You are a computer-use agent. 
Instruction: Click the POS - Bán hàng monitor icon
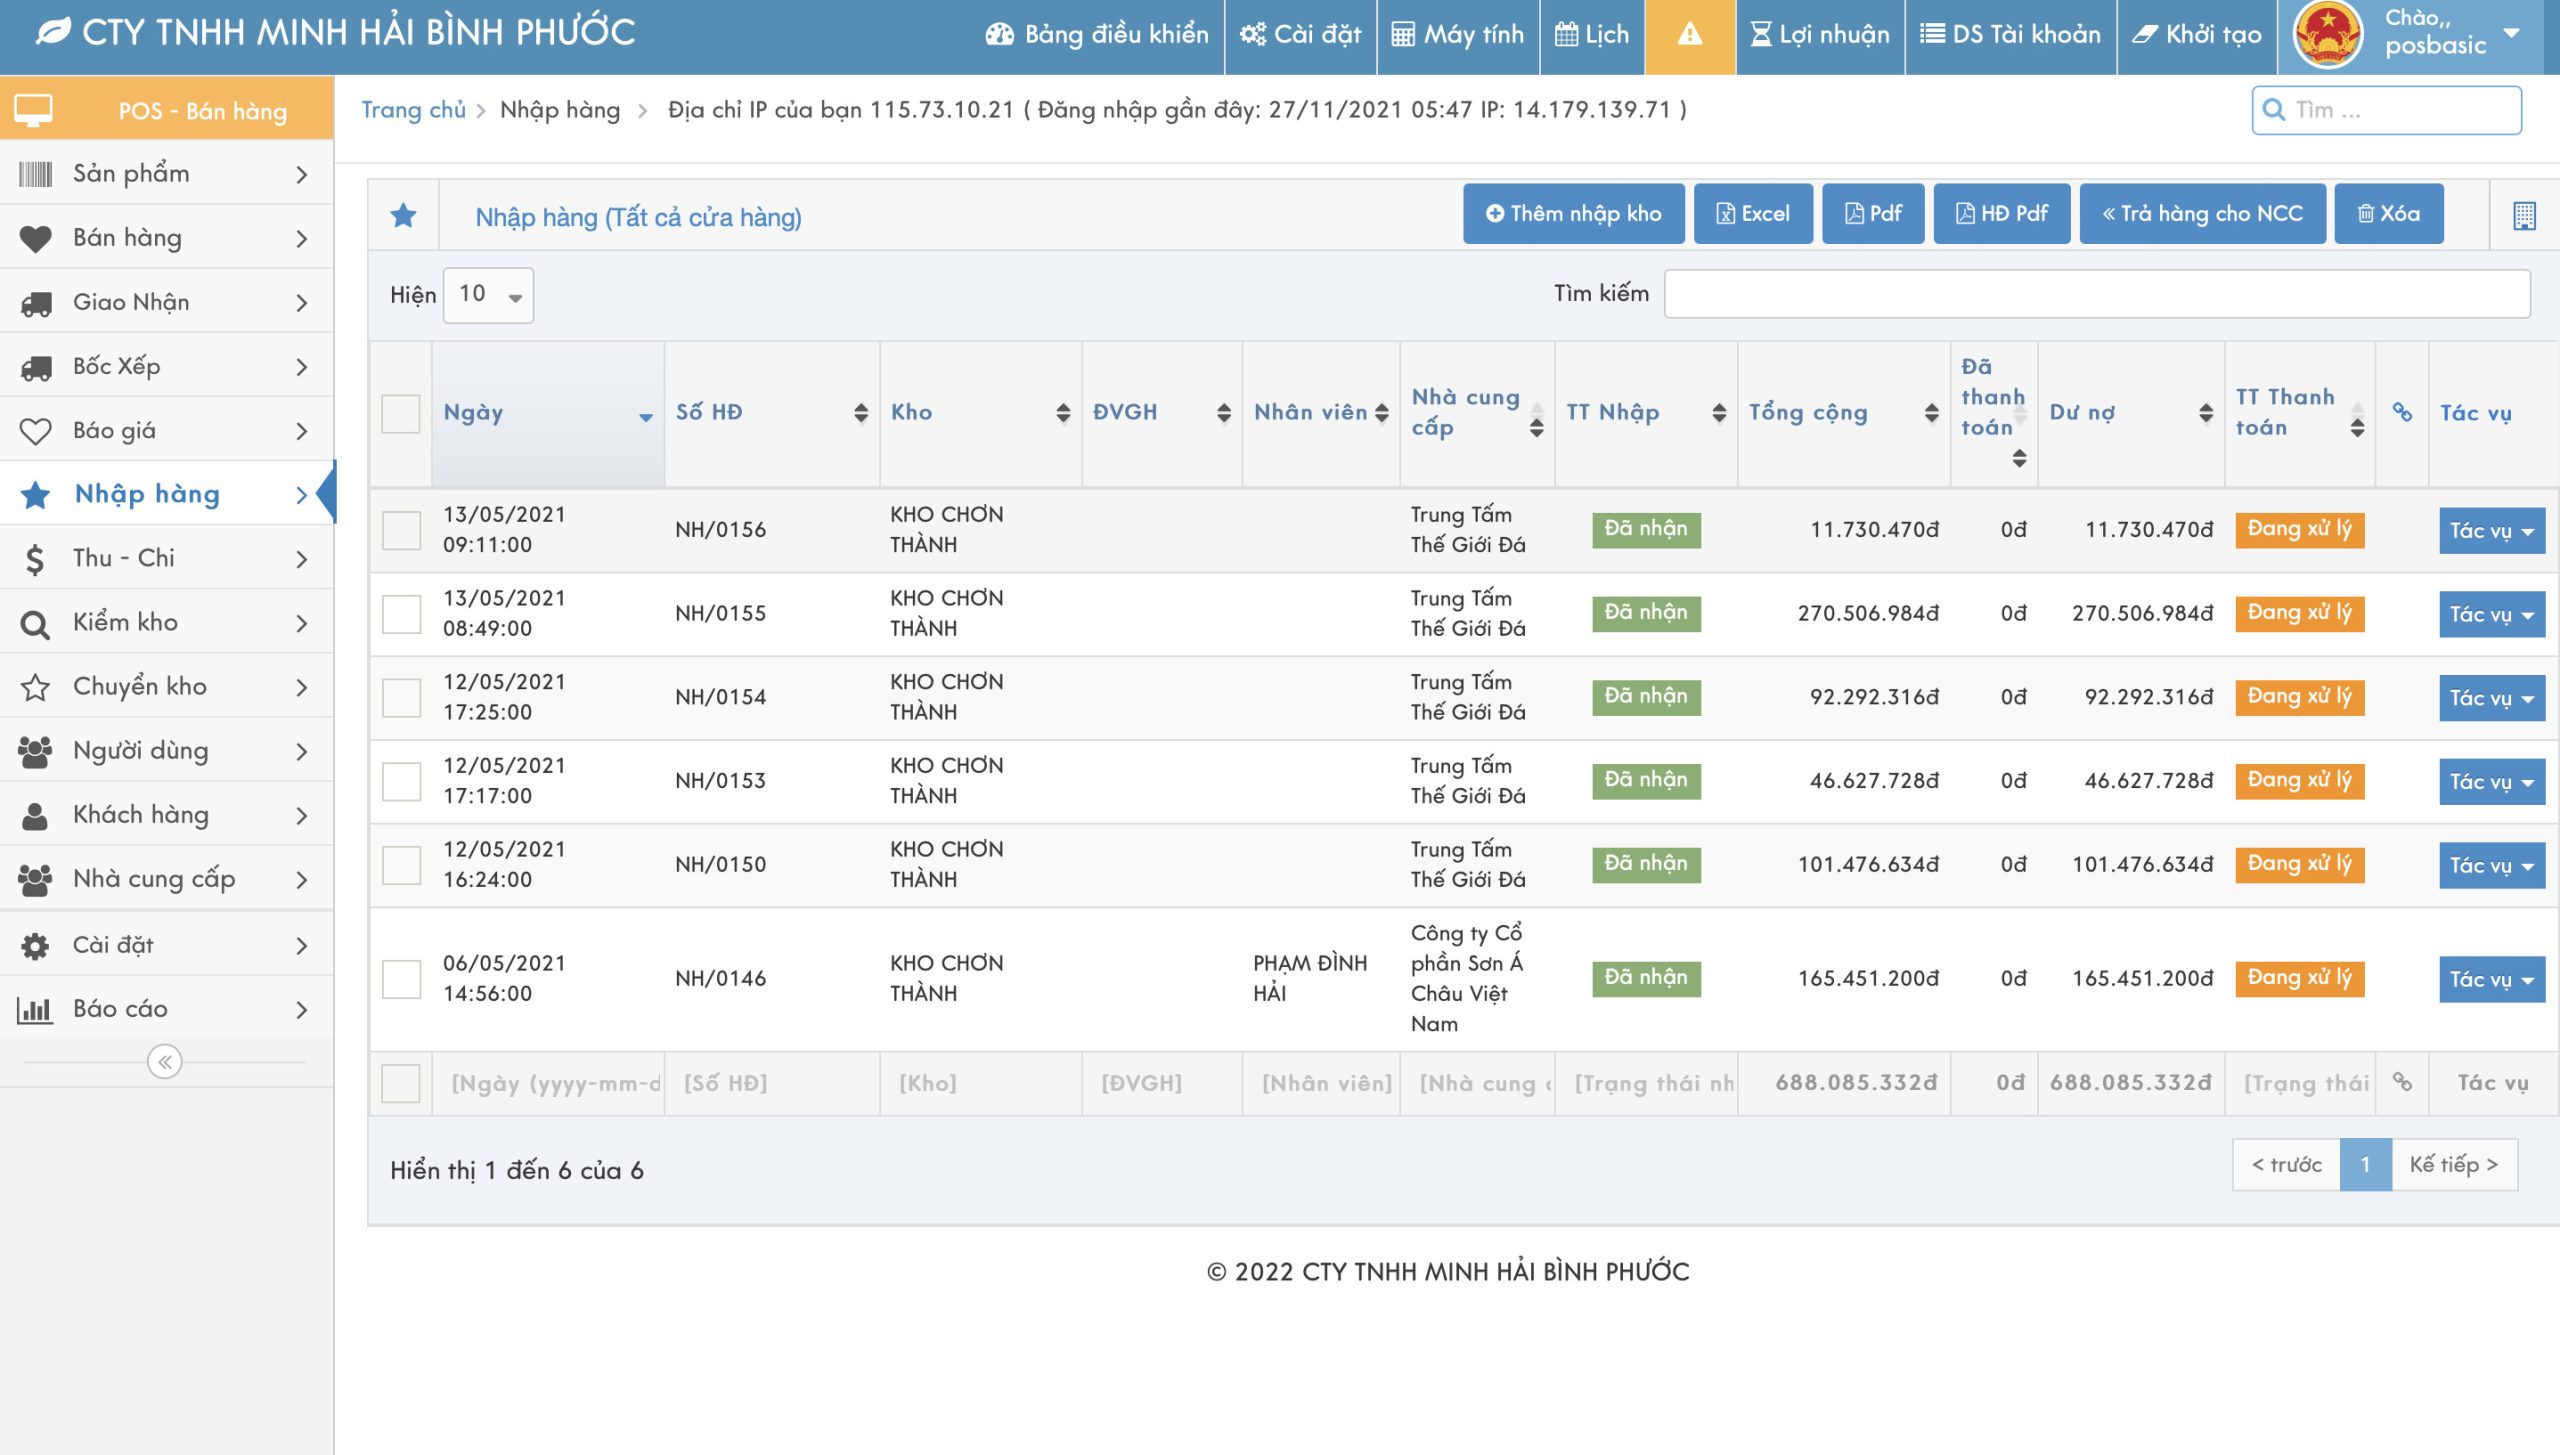tap(33, 110)
